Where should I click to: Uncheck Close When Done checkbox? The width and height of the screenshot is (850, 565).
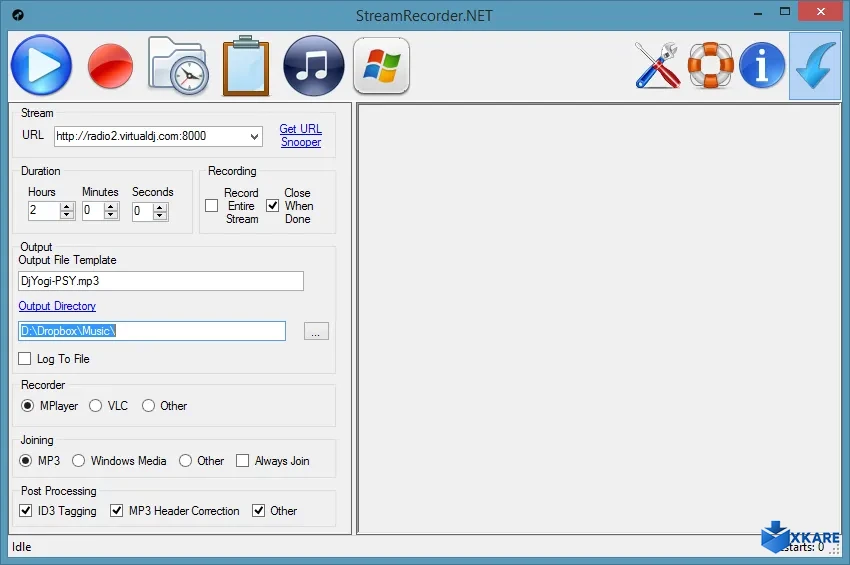point(273,206)
